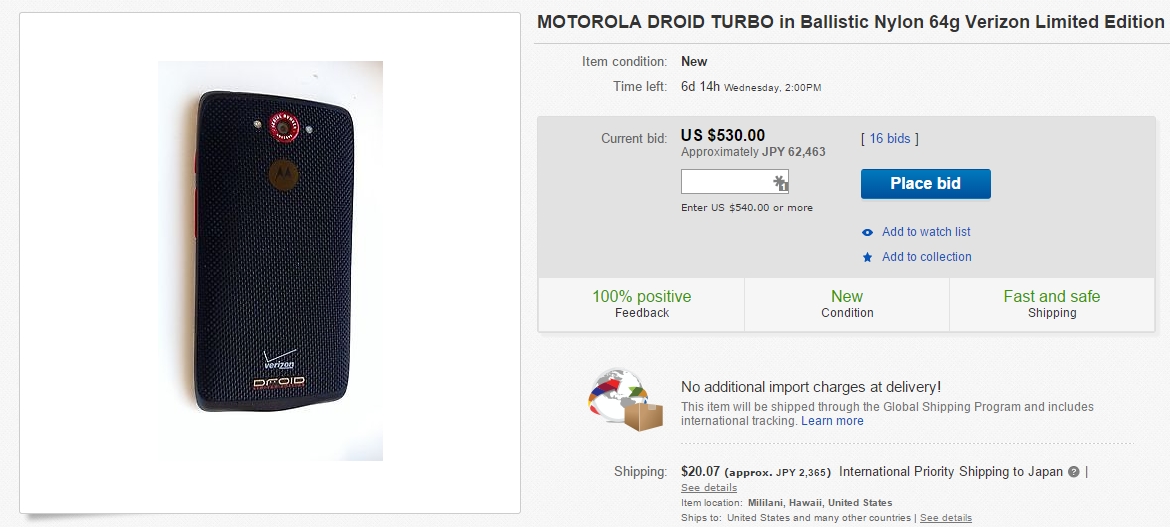
Task: Click the US $530.00 current bid price
Action: point(723,136)
